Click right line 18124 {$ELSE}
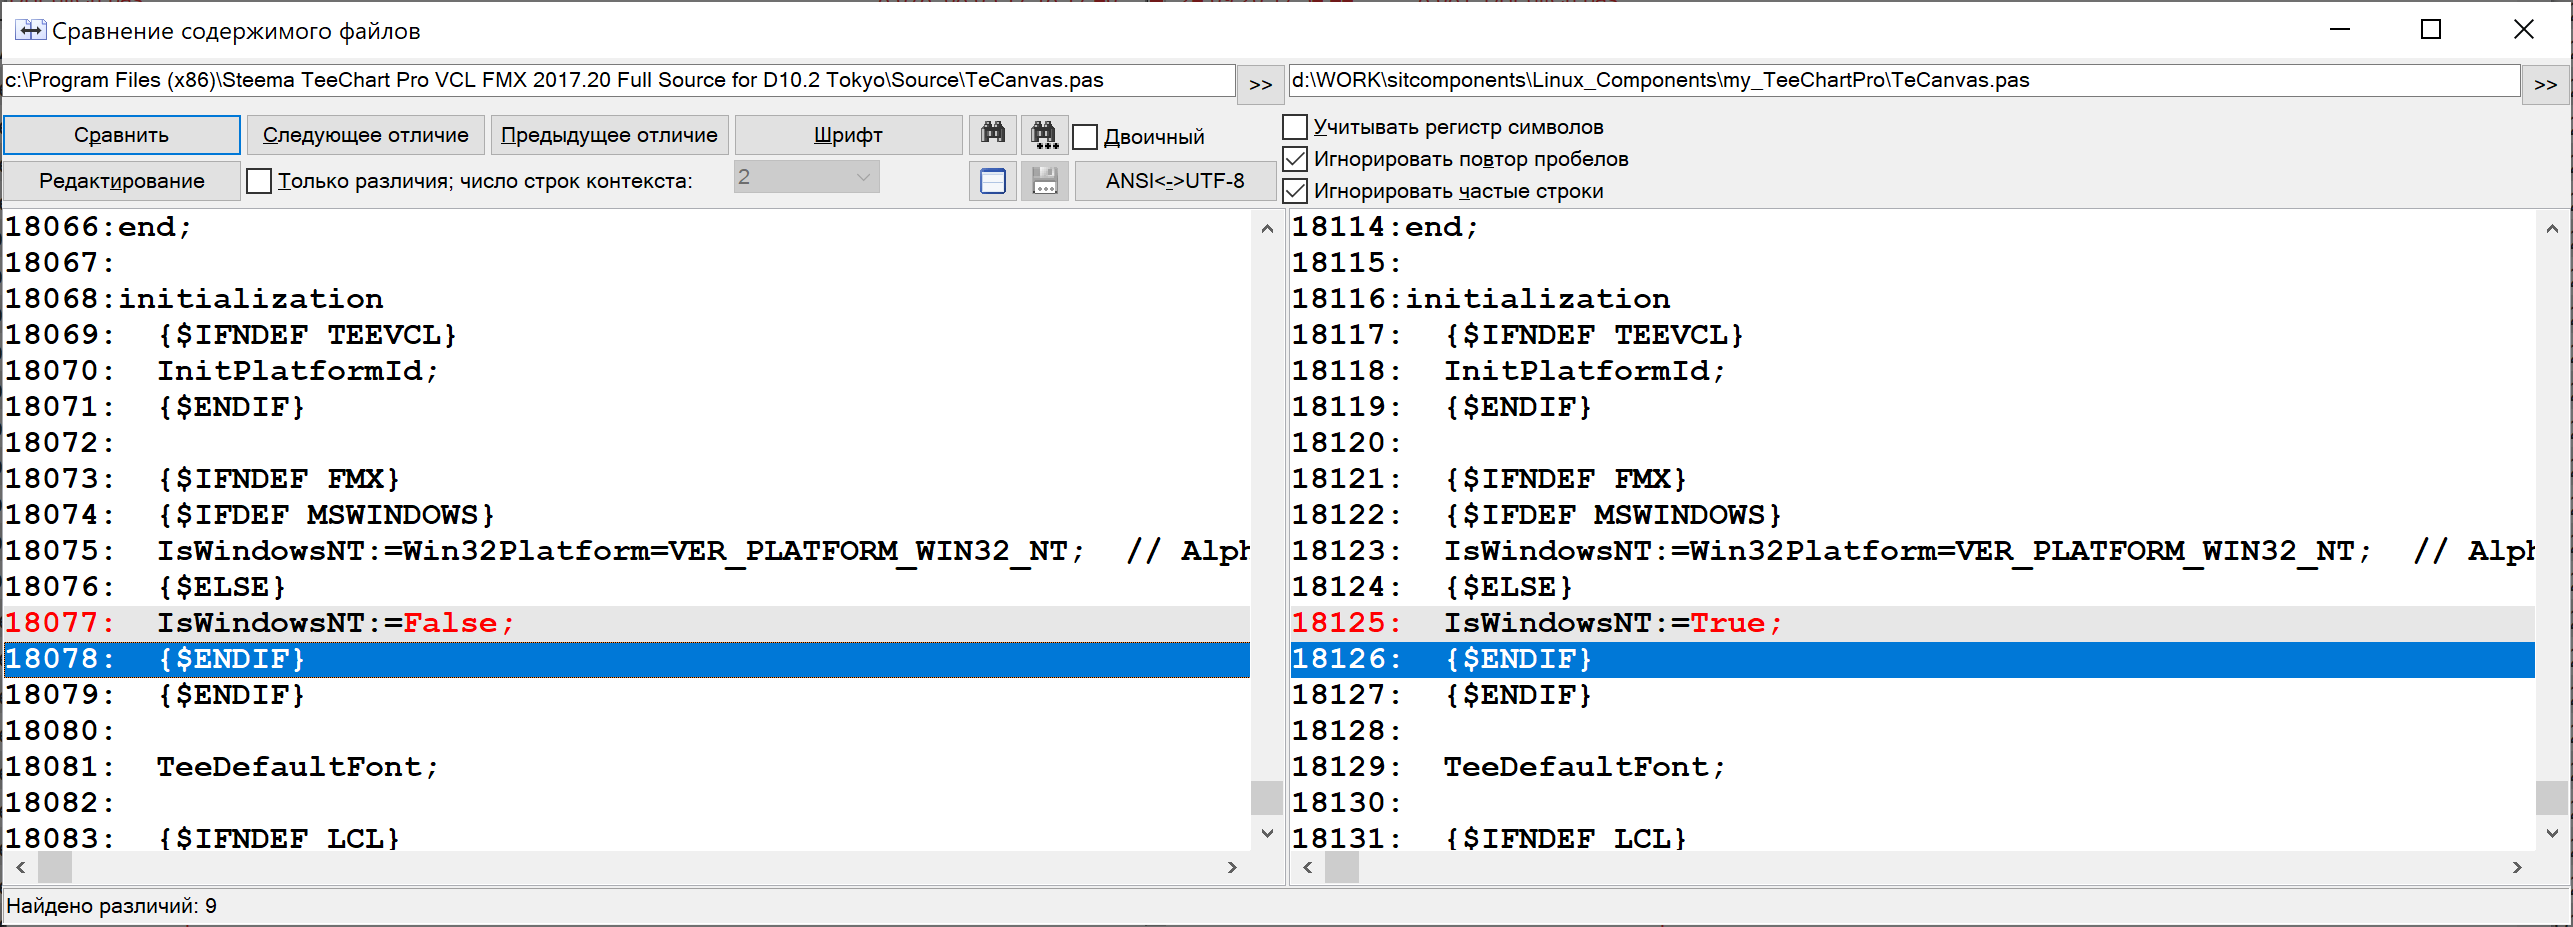The width and height of the screenshot is (2573, 927). 1913,587
